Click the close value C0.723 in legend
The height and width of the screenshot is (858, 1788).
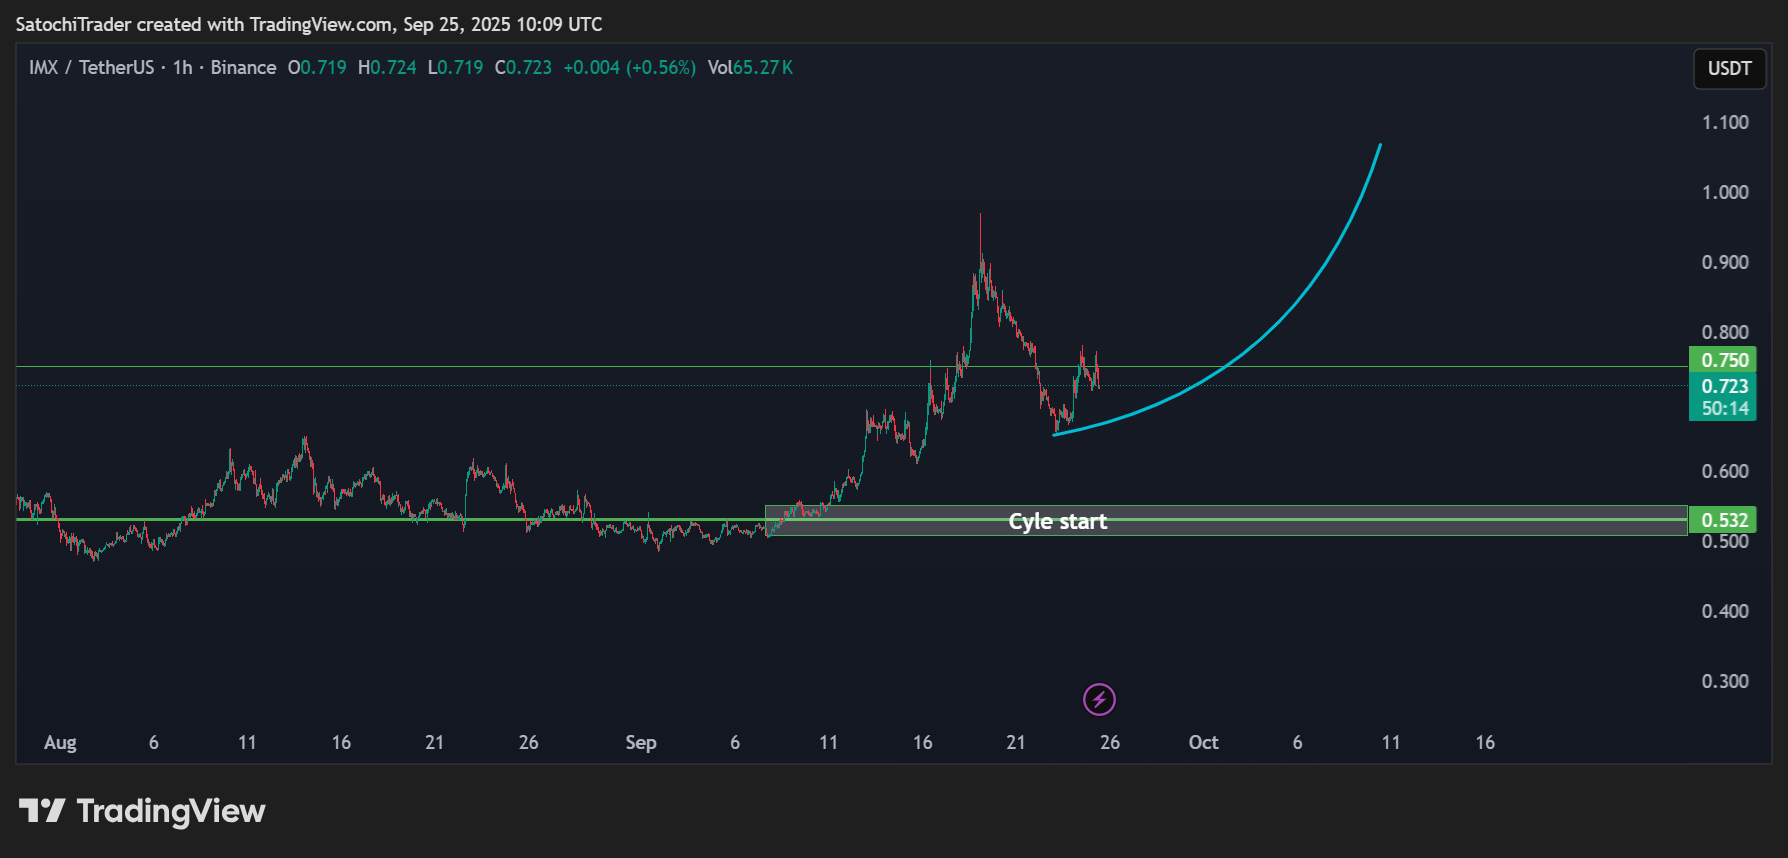coord(523,67)
